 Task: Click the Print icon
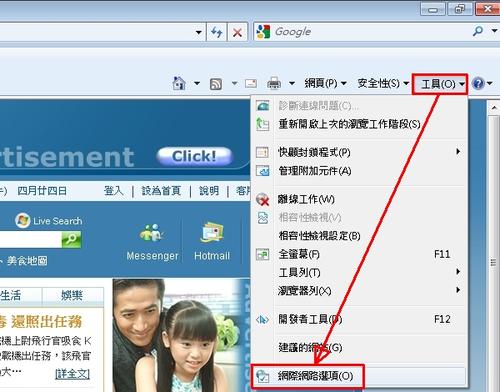[x=274, y=83]
